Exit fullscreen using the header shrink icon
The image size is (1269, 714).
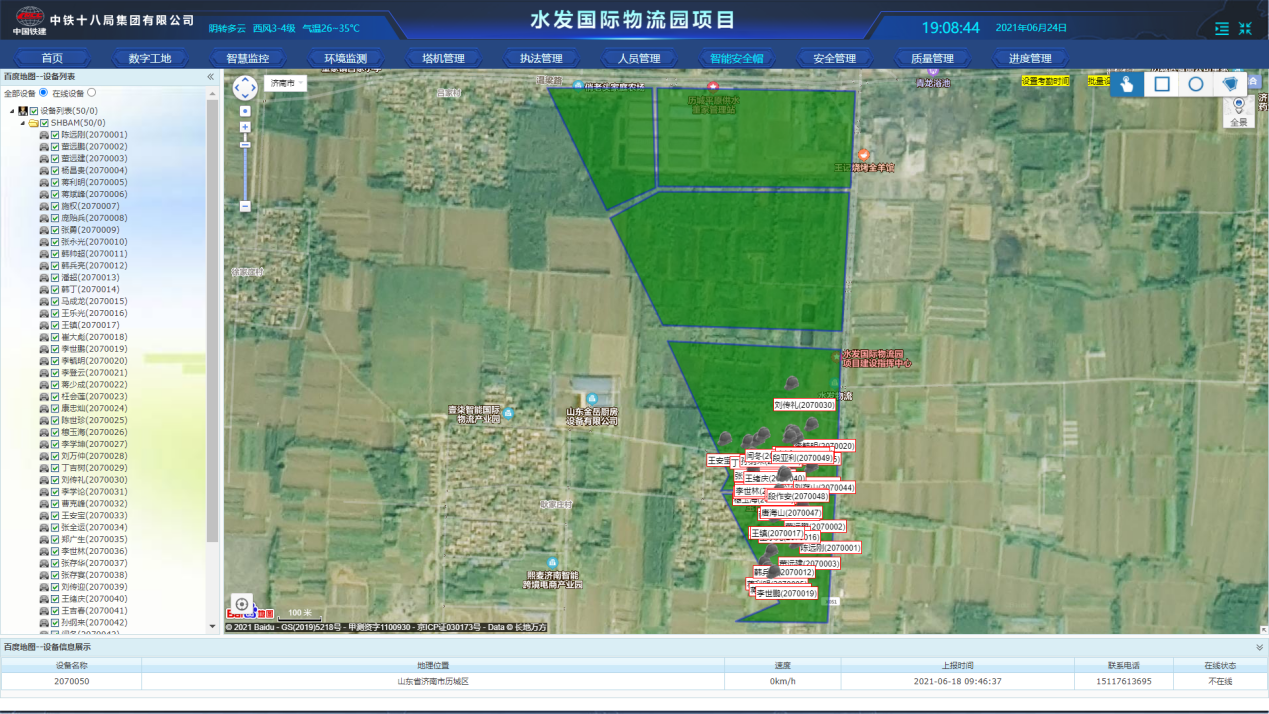click(1245, 29)
